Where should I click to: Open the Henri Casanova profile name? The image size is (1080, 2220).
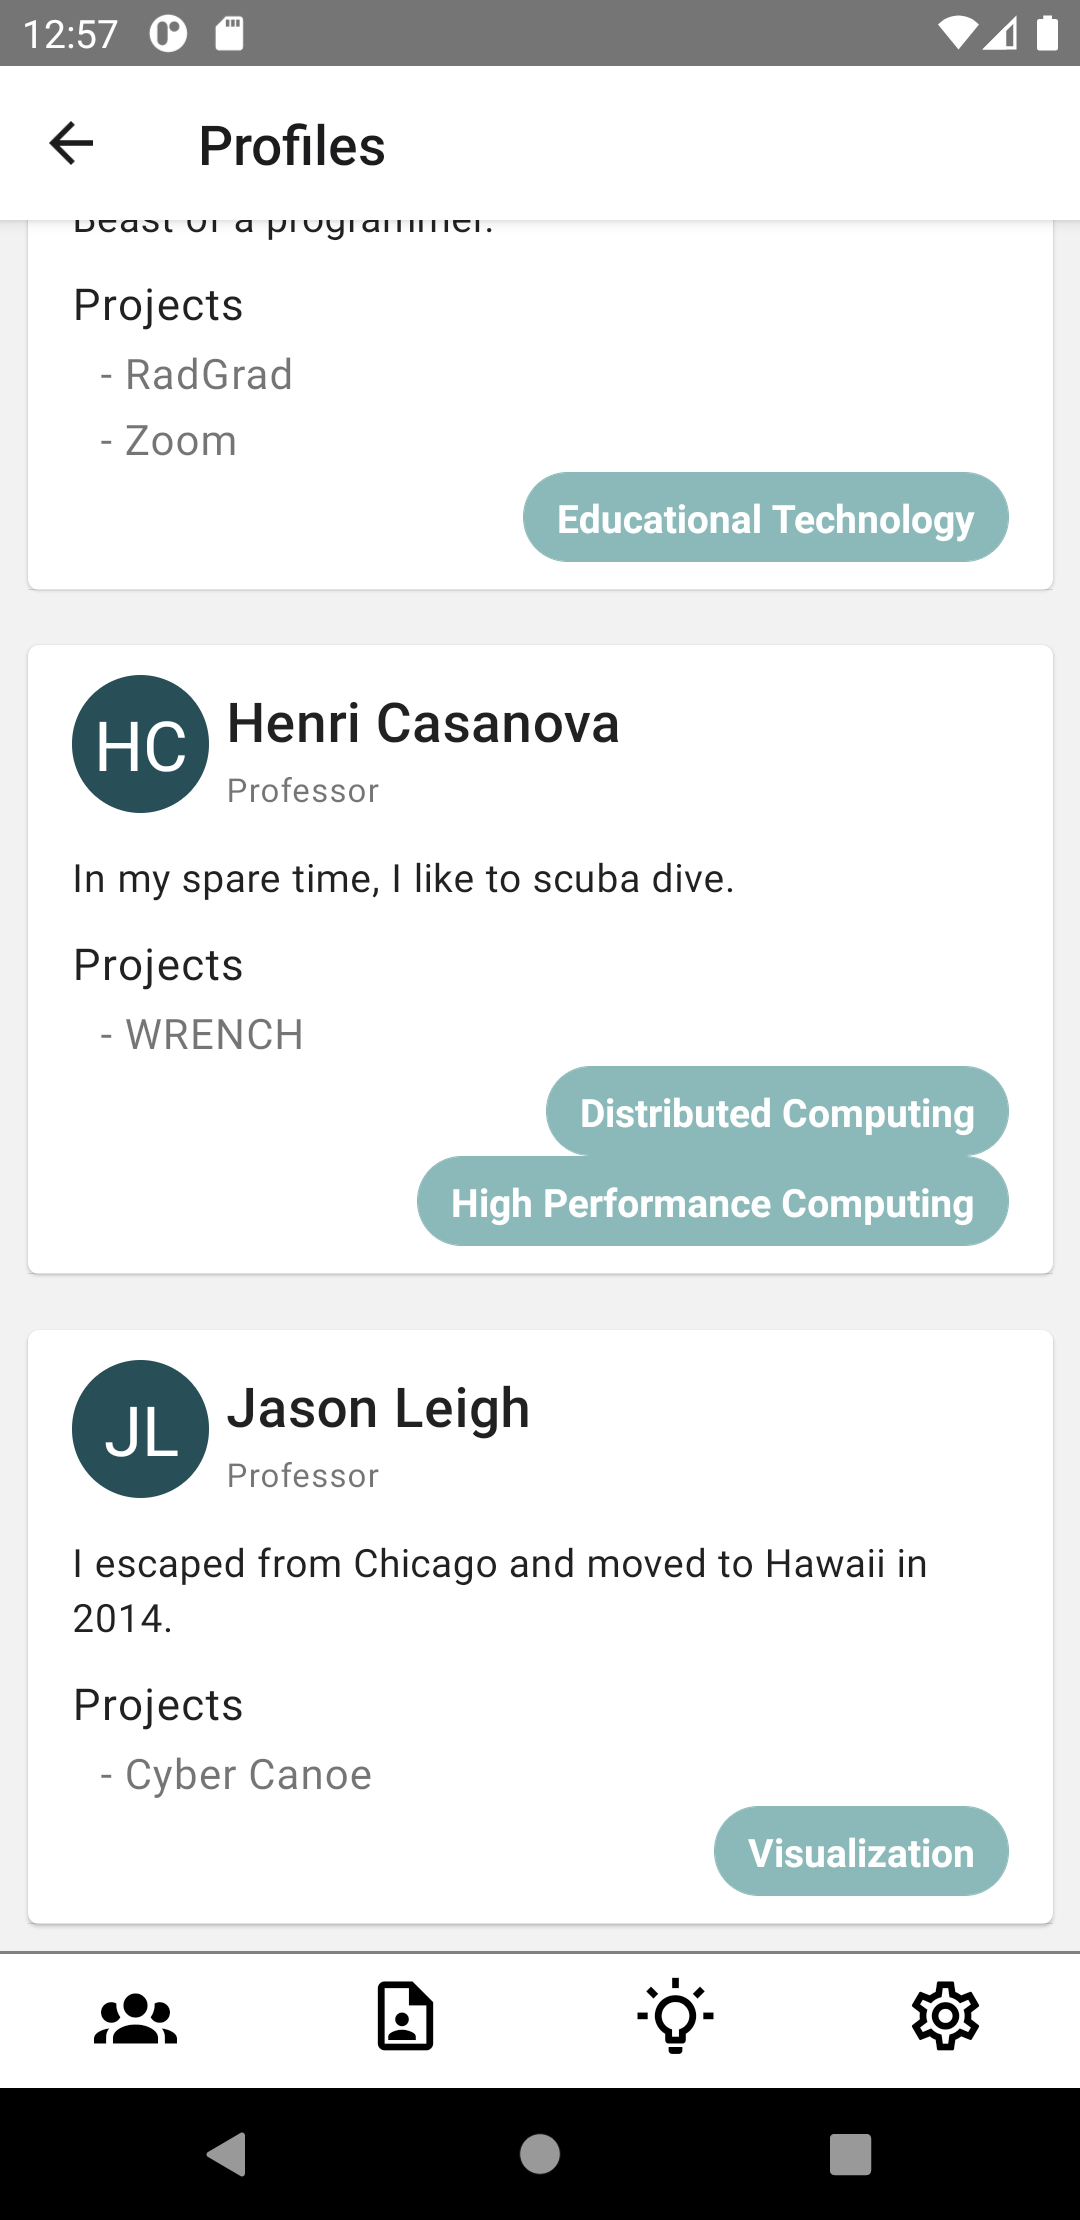tap(423, 723)
